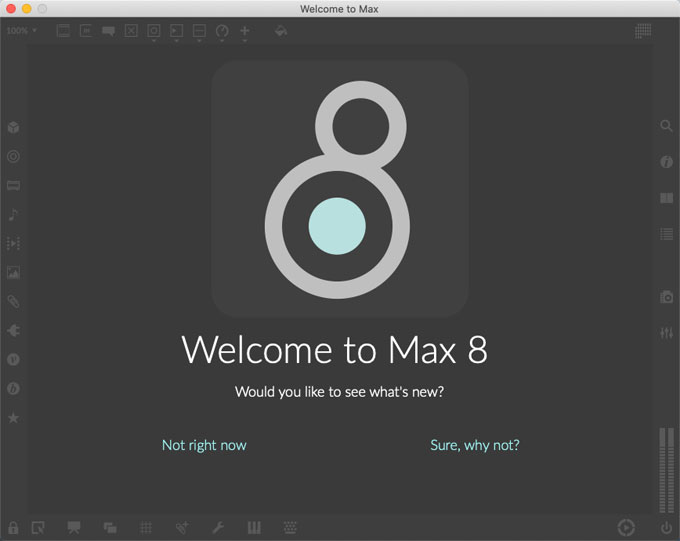The height and width of the screenshot is (541, 680).
Task: Open the Audio files music note icon
Action: (x=14, y=214)
